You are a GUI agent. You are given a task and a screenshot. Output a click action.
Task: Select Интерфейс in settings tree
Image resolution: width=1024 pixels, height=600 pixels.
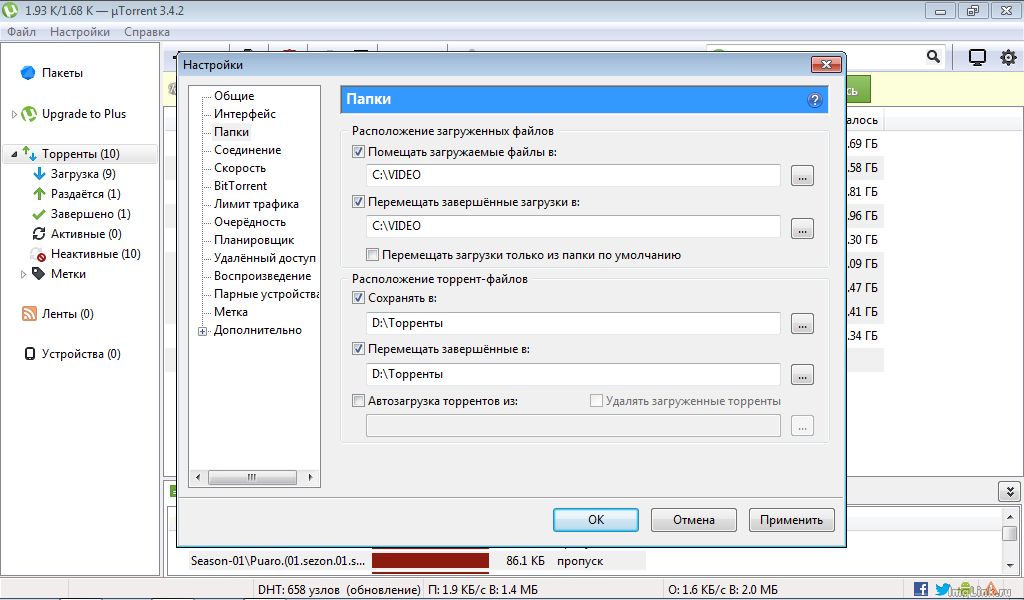point(245,114)
